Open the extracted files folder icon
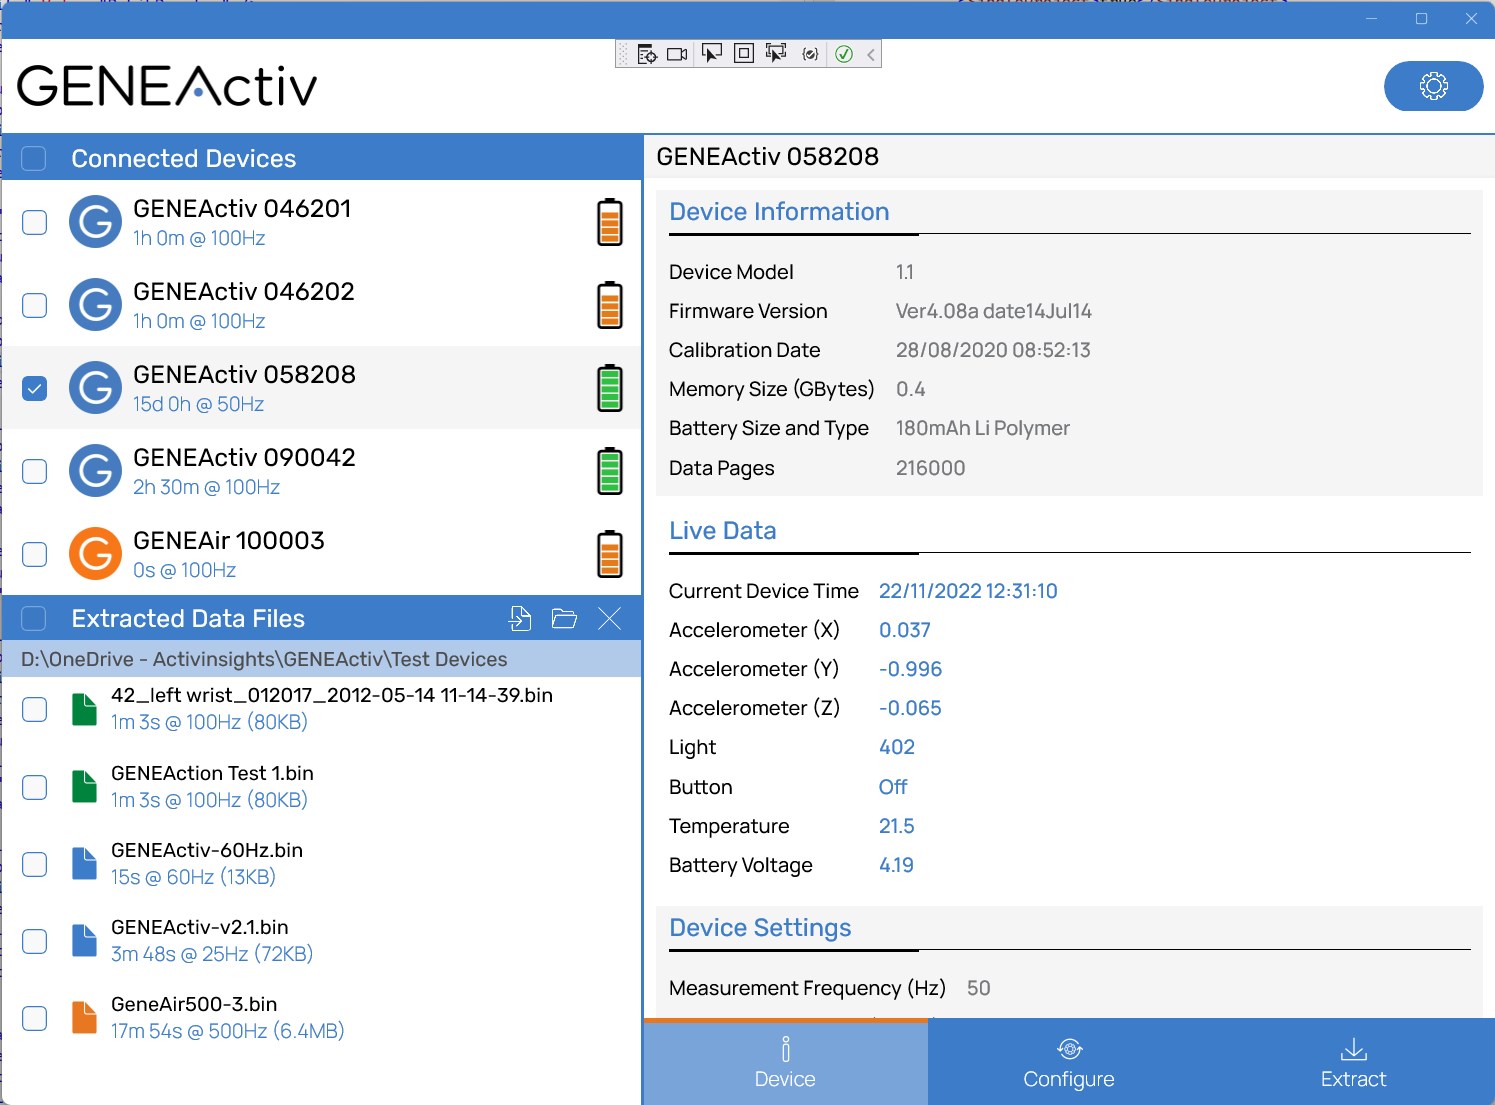 tap(564, 618)
